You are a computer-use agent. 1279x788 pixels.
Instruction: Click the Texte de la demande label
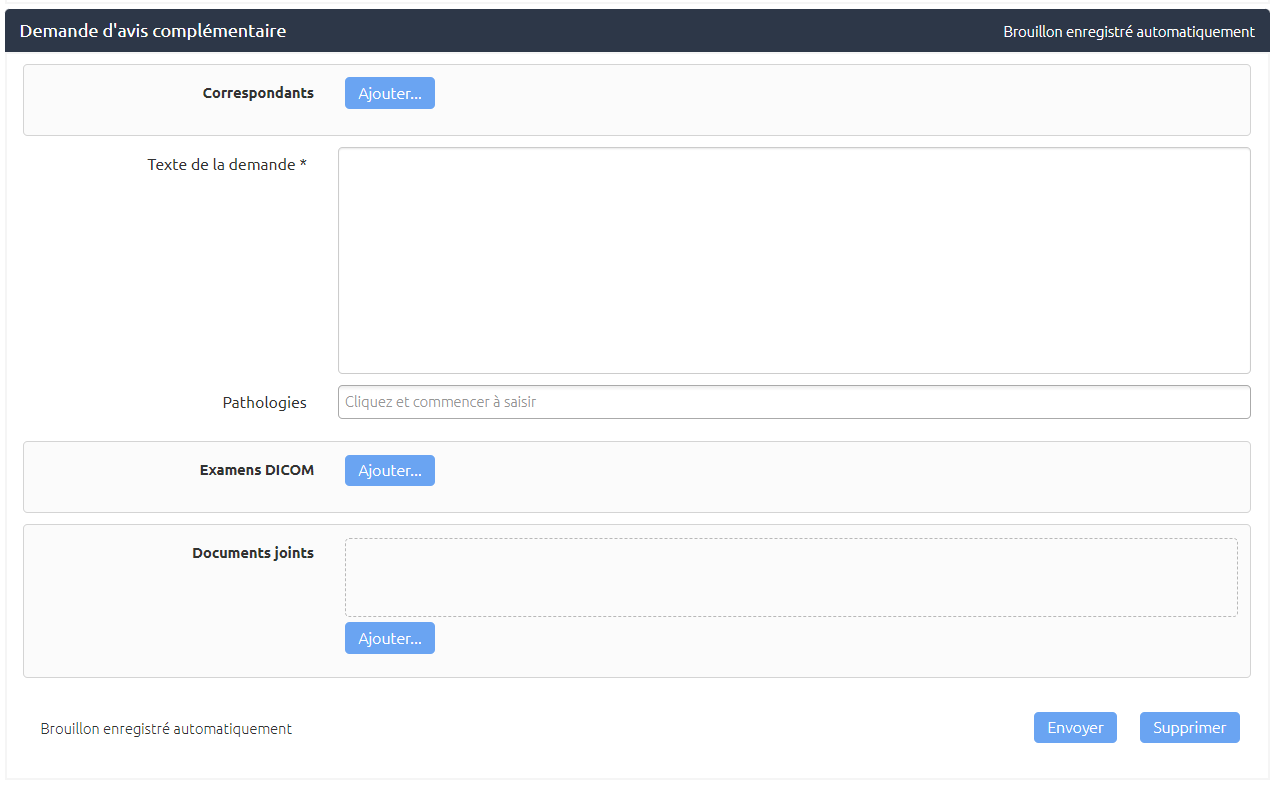coord(221,164)
